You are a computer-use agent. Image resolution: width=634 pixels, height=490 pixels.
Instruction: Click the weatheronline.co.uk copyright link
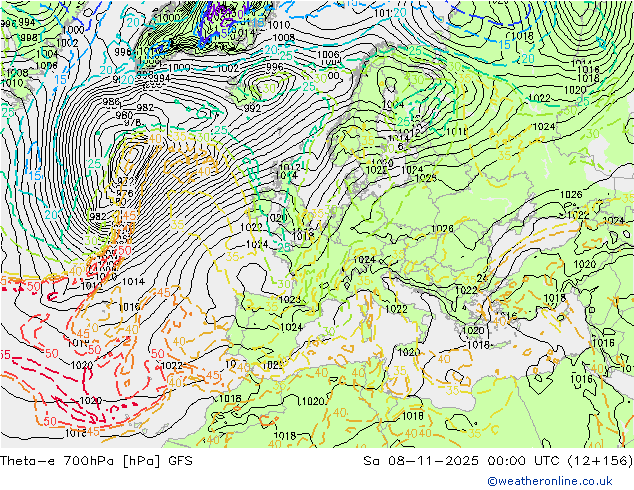tap(549, 481)
